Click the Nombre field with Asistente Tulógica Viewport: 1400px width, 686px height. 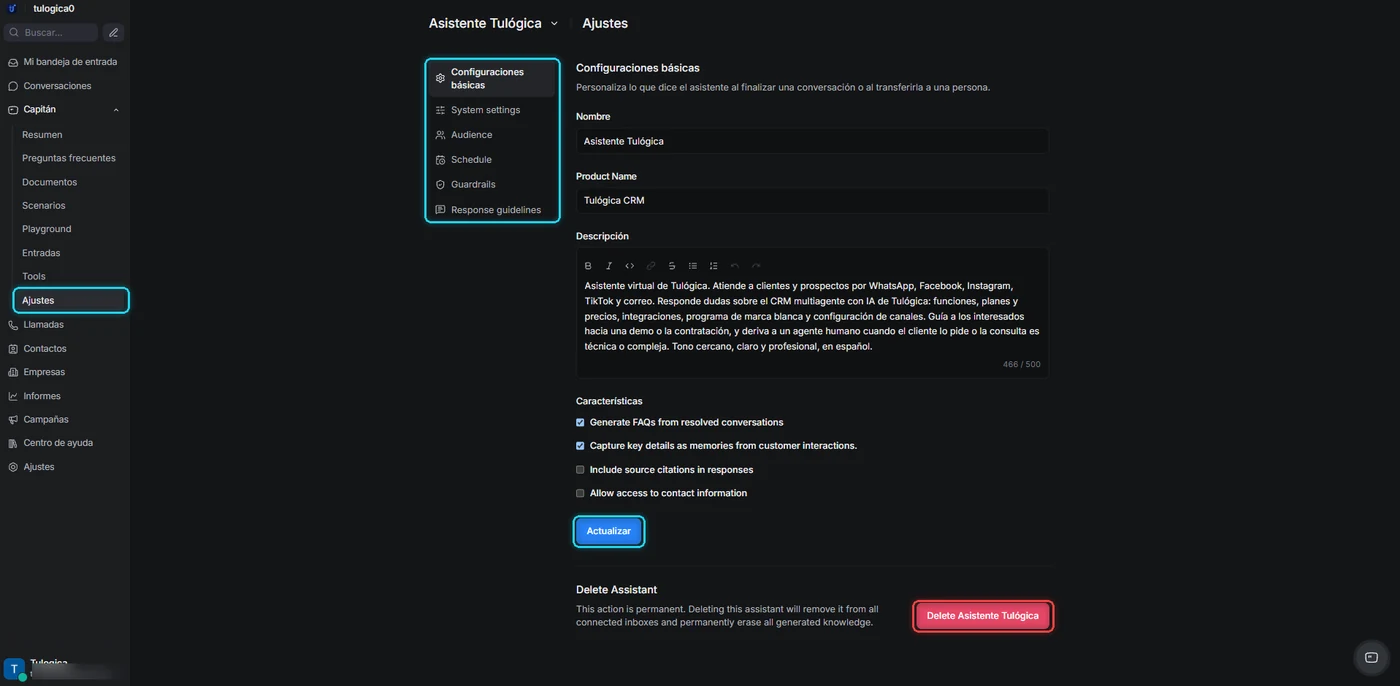pyautogui.click(x=812, y=141)
